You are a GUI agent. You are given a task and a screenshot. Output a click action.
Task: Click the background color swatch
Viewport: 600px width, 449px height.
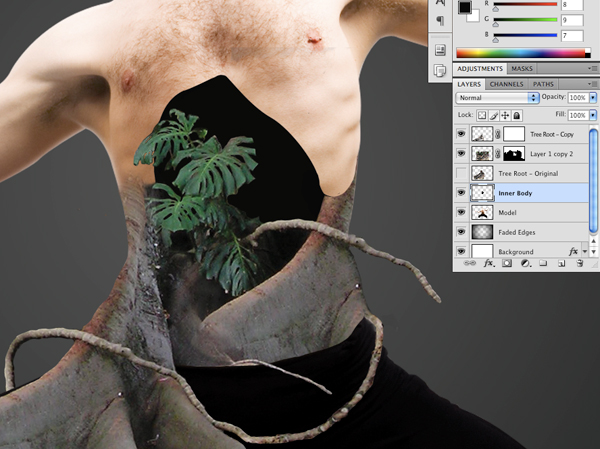click(474, 16)
